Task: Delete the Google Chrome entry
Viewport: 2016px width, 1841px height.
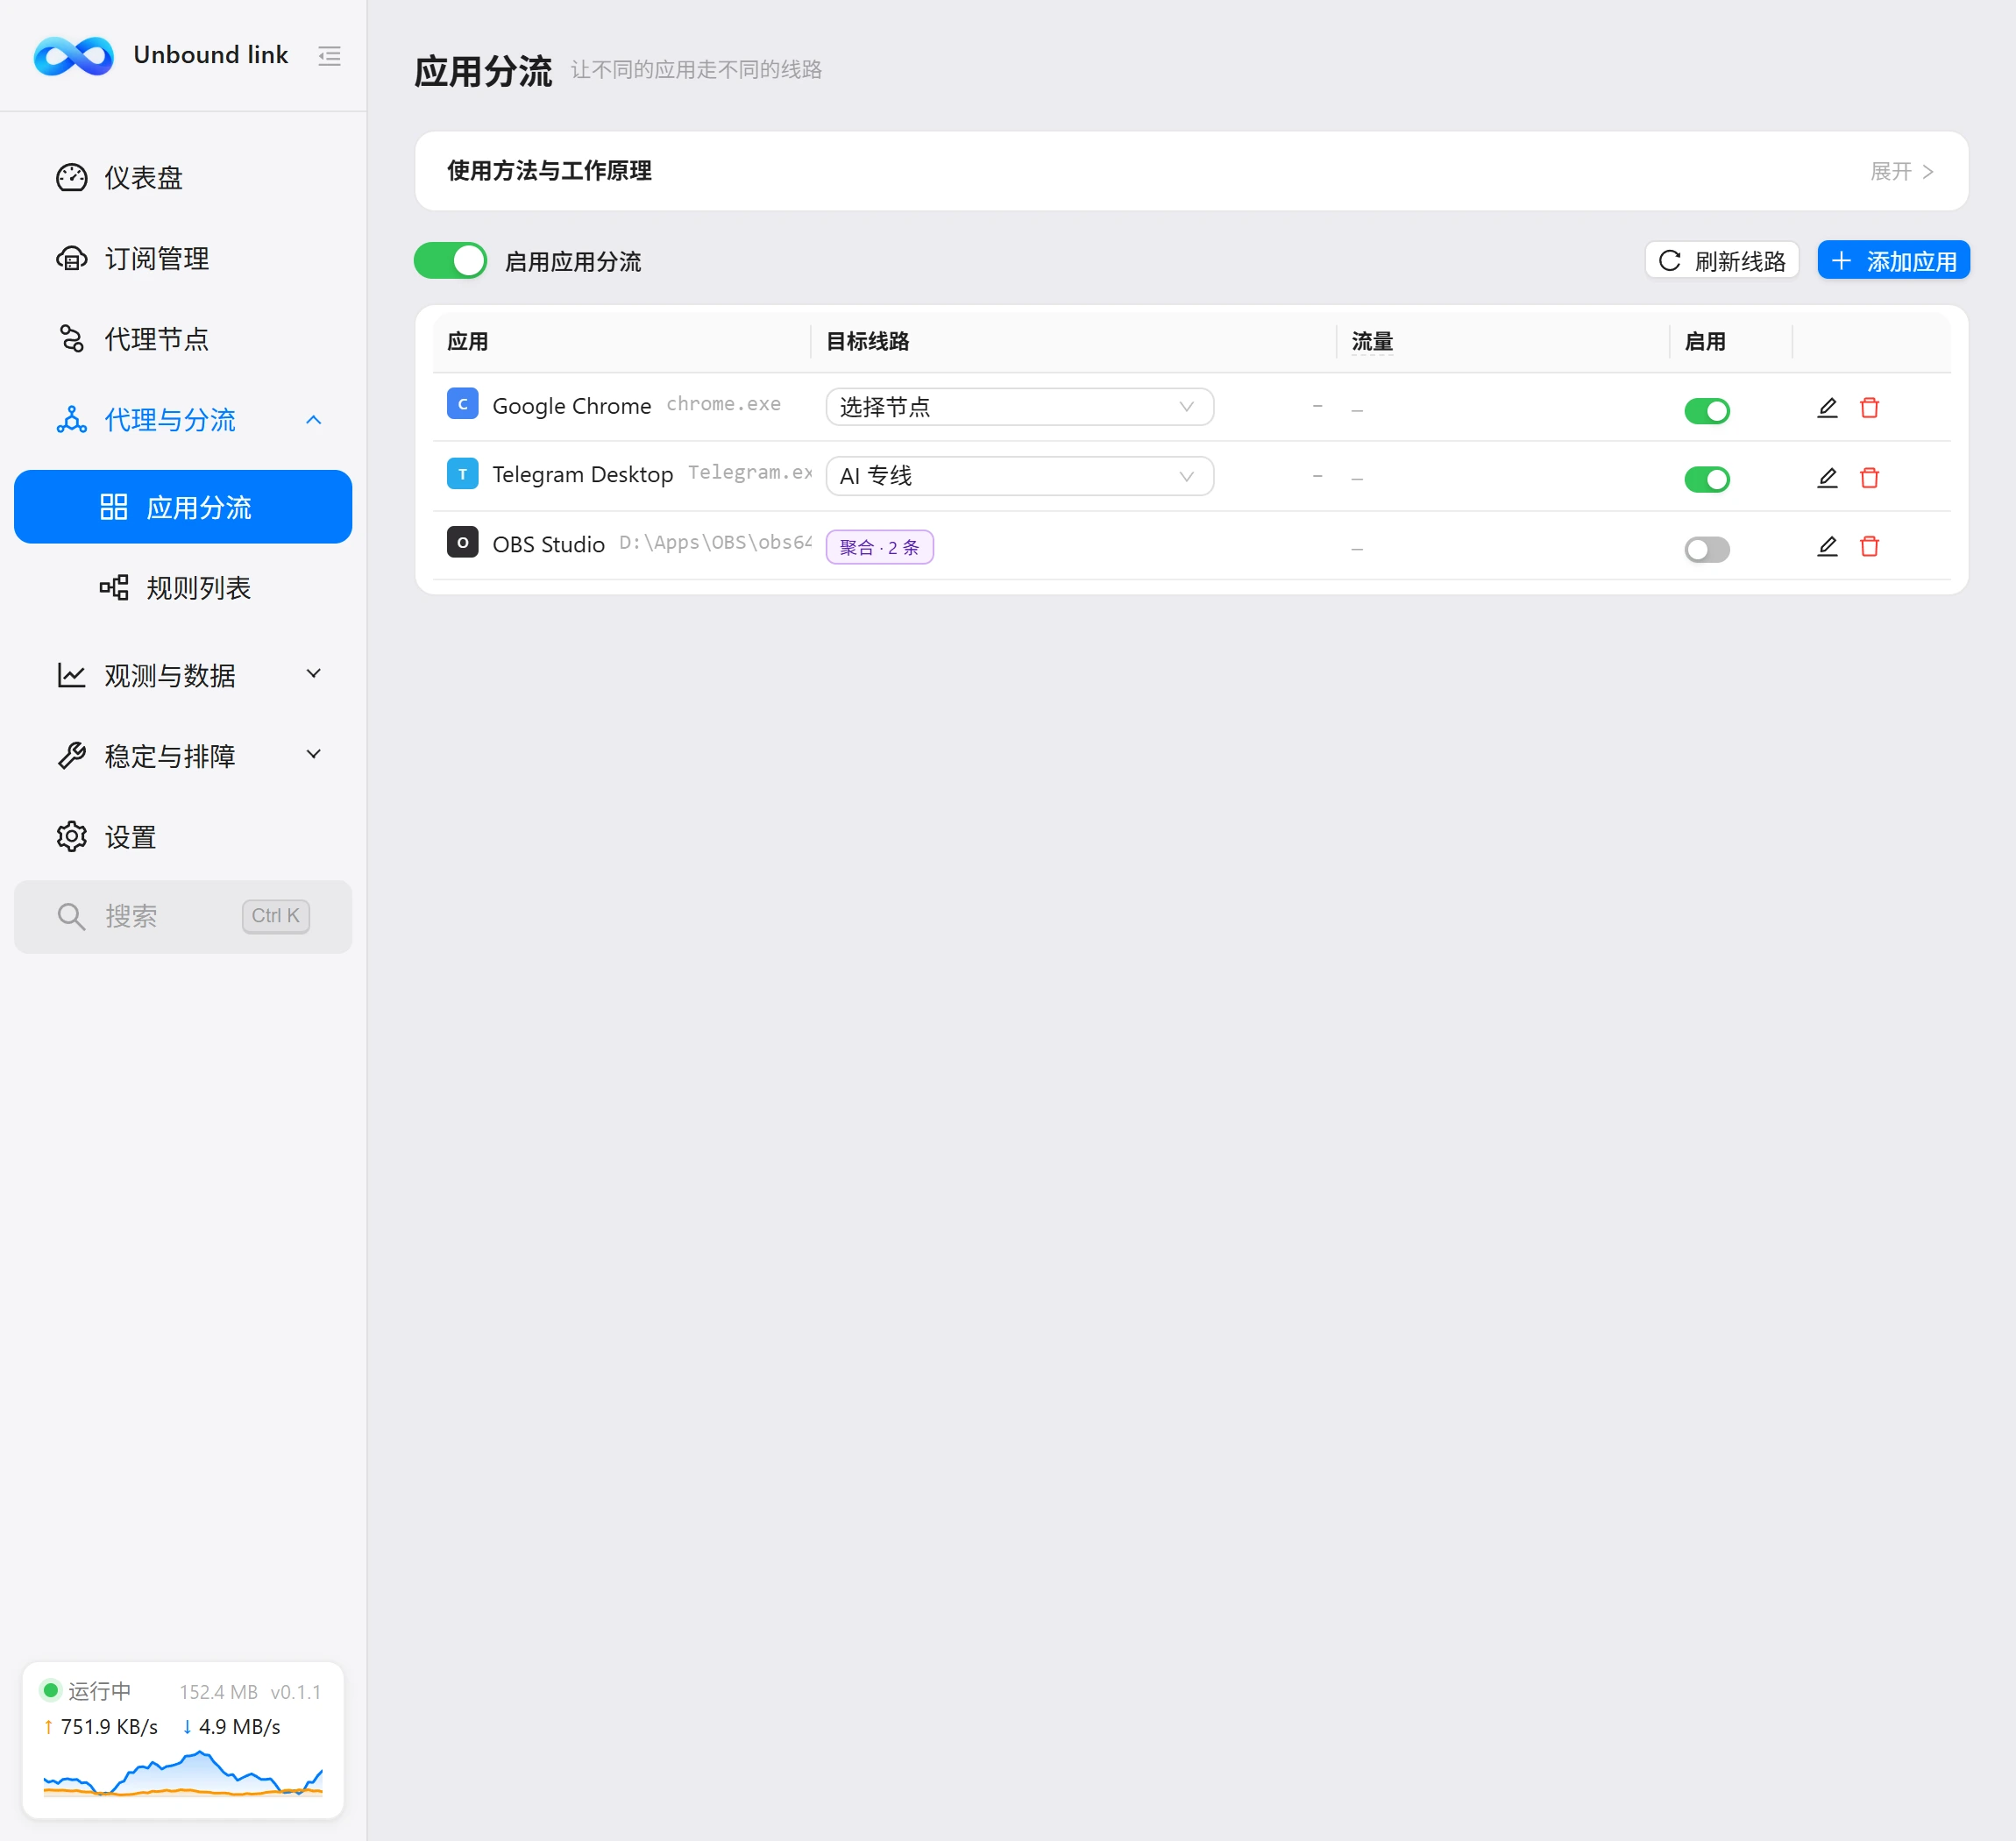Action: [x=1869, y=408]
